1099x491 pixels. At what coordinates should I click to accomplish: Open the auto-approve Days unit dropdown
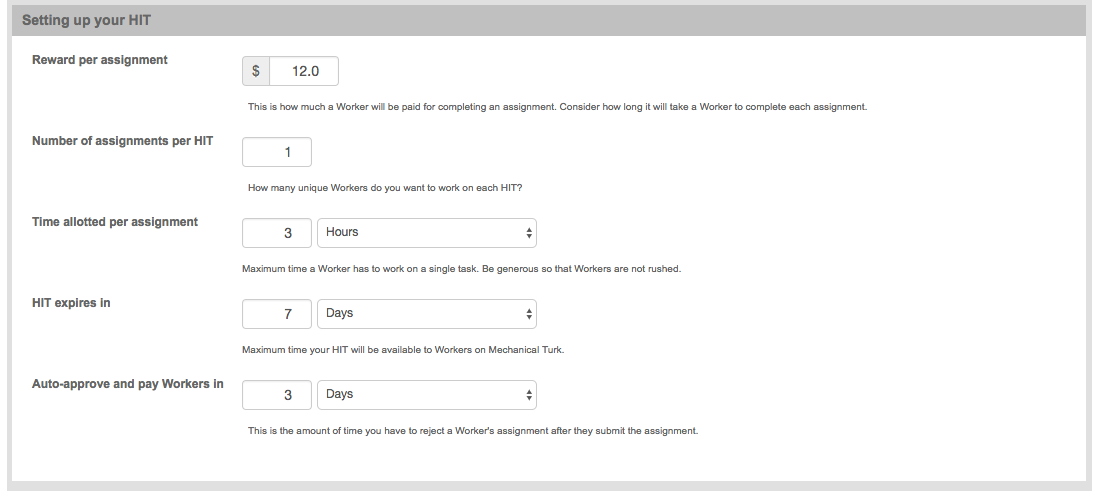pyautogui.click(x=427, y=395)
